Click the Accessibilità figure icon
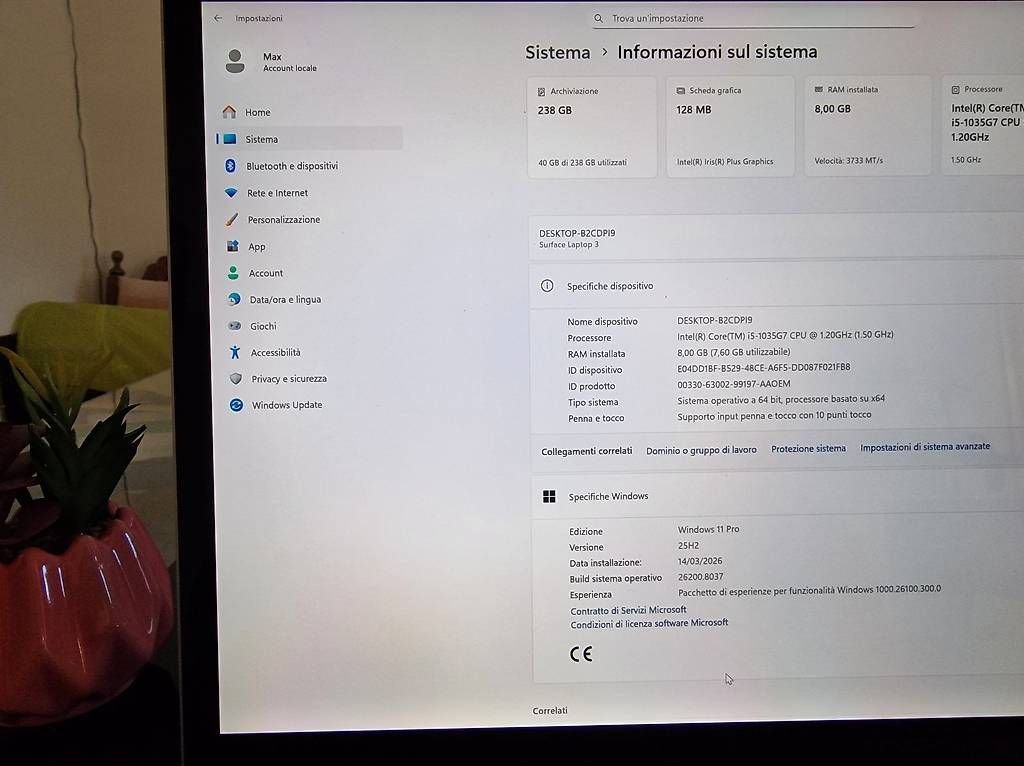1024x766 pixels. [235, 353]
